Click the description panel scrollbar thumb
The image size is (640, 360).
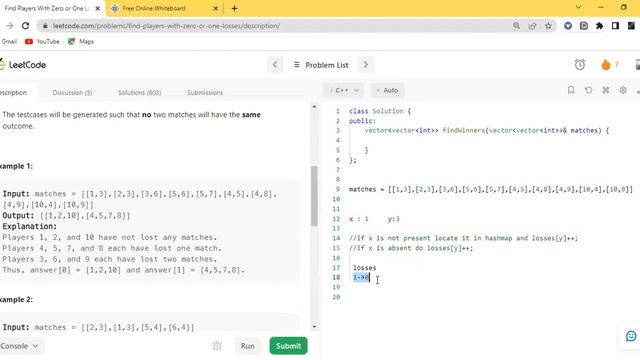pyautogui.click(x=314, y=196)
